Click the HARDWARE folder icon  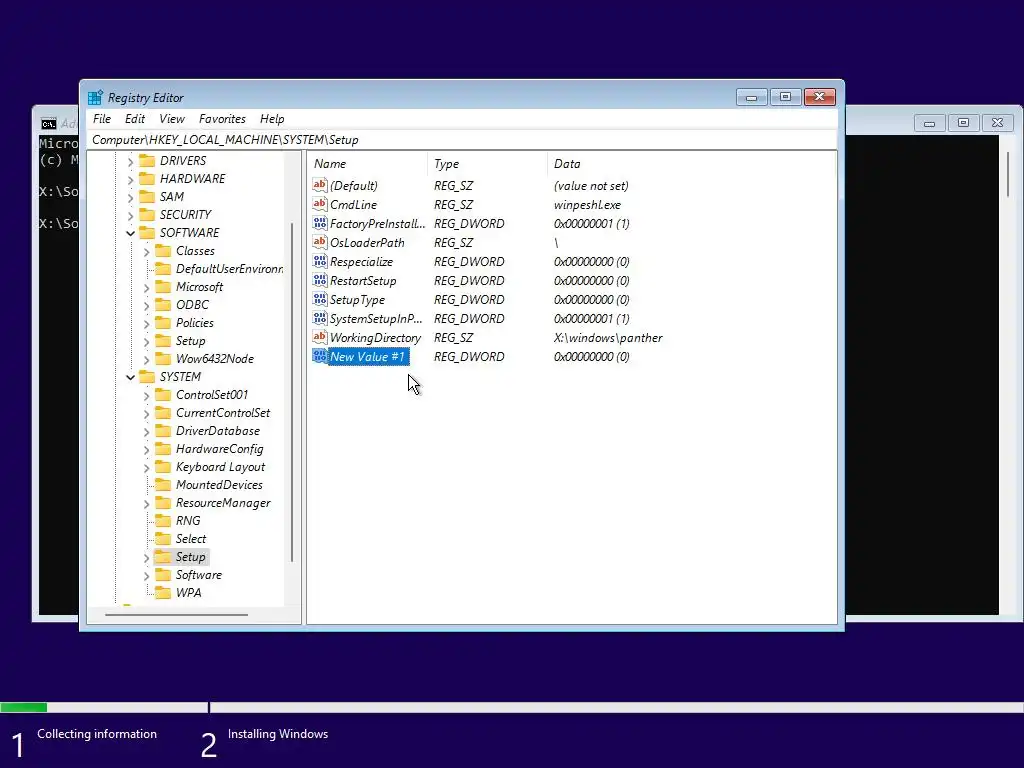(x=148, y=178)
